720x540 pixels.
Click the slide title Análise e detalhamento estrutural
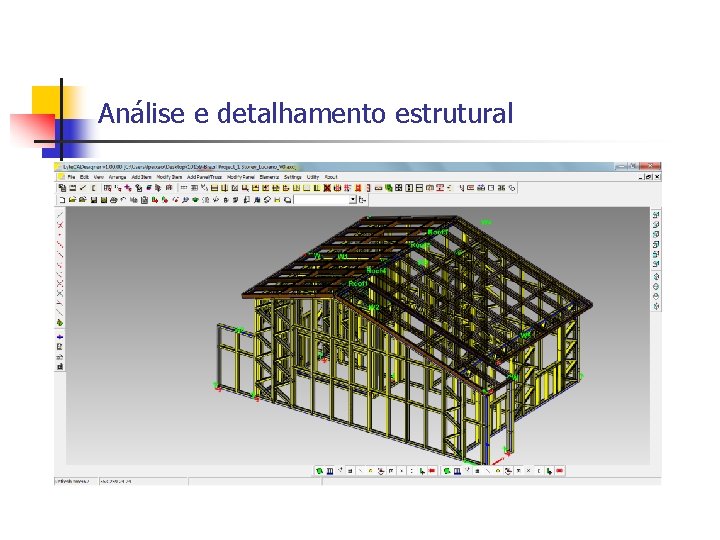click(305, 113)
